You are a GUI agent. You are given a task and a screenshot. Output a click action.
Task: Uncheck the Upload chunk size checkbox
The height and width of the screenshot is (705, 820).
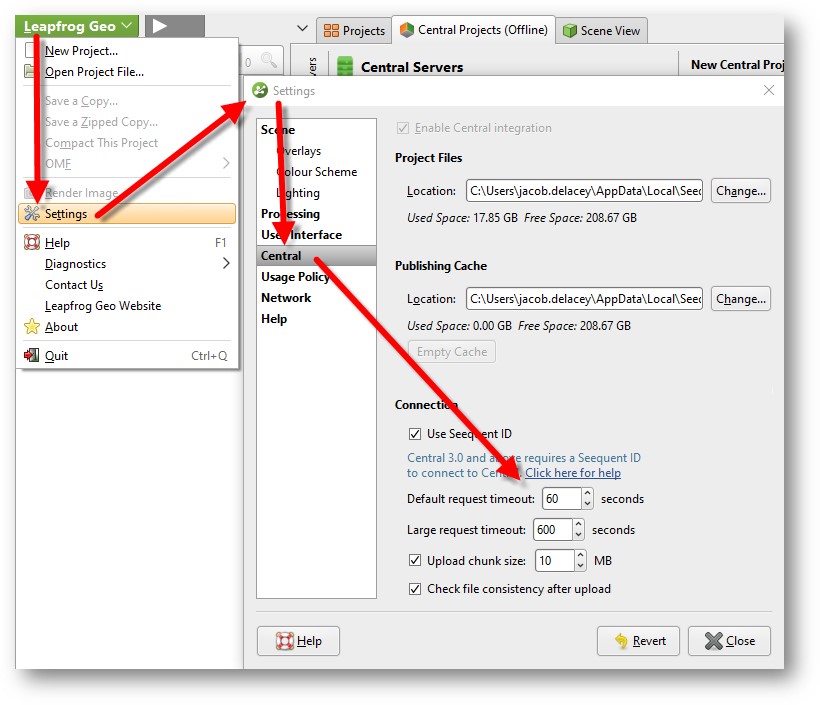point(415,561)
